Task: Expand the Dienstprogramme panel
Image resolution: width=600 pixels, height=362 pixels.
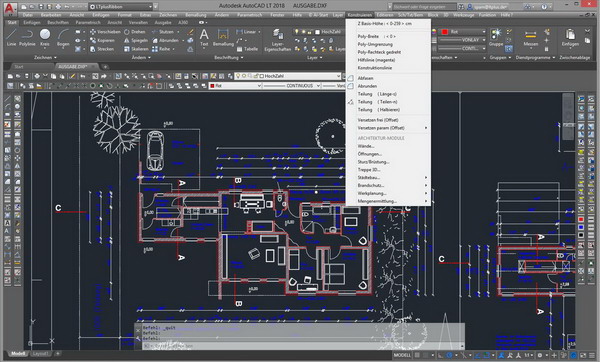Action: click(x=535, y=57)
